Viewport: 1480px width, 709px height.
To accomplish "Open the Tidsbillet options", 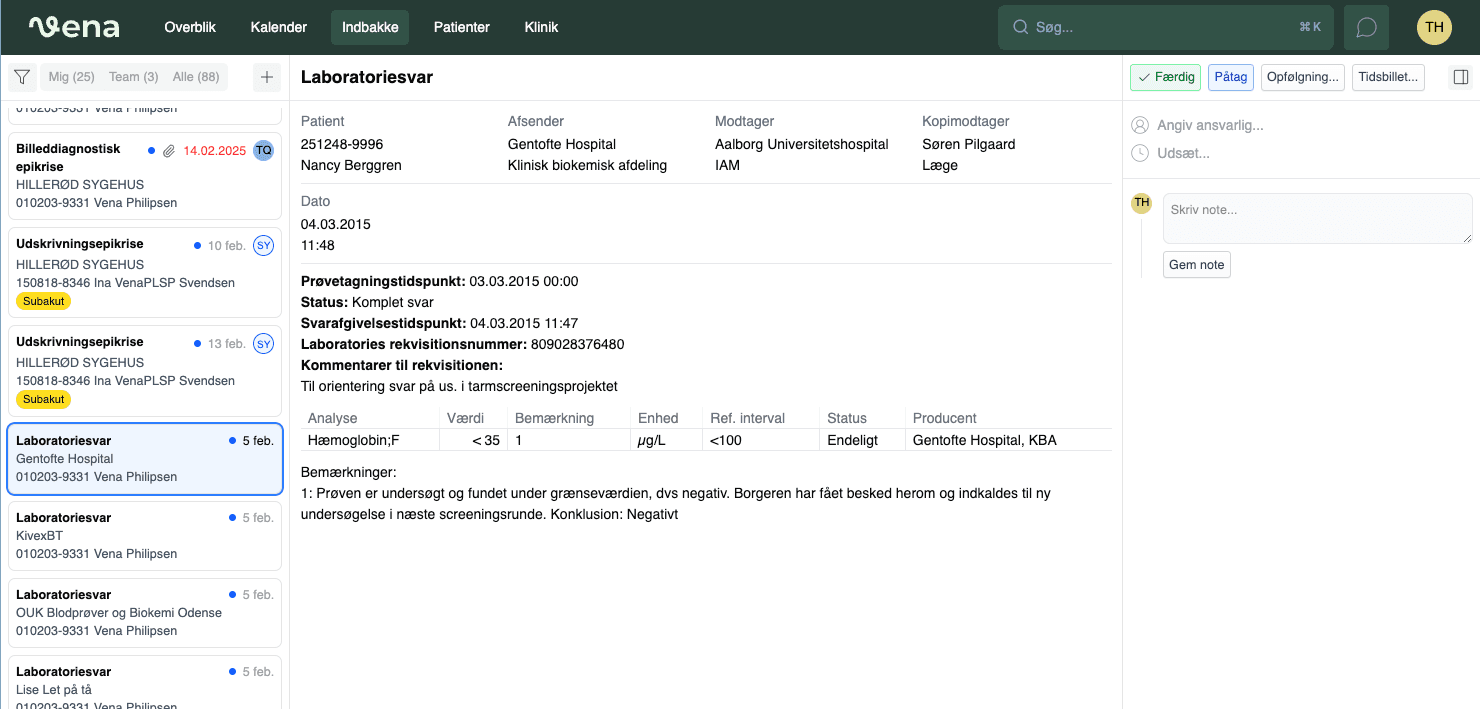I will click(1388, 77).
